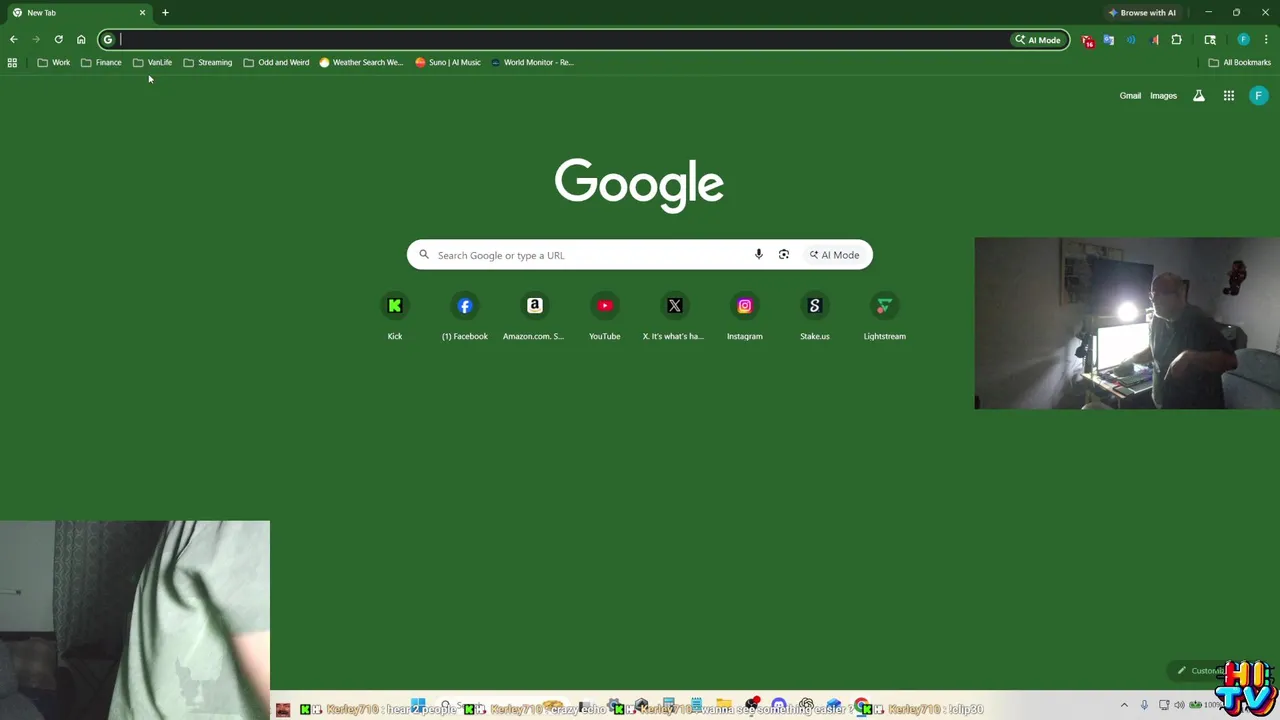Open the Finance bookmarks folder
The image size is (1280, 720).
click(x=101, y=62)
